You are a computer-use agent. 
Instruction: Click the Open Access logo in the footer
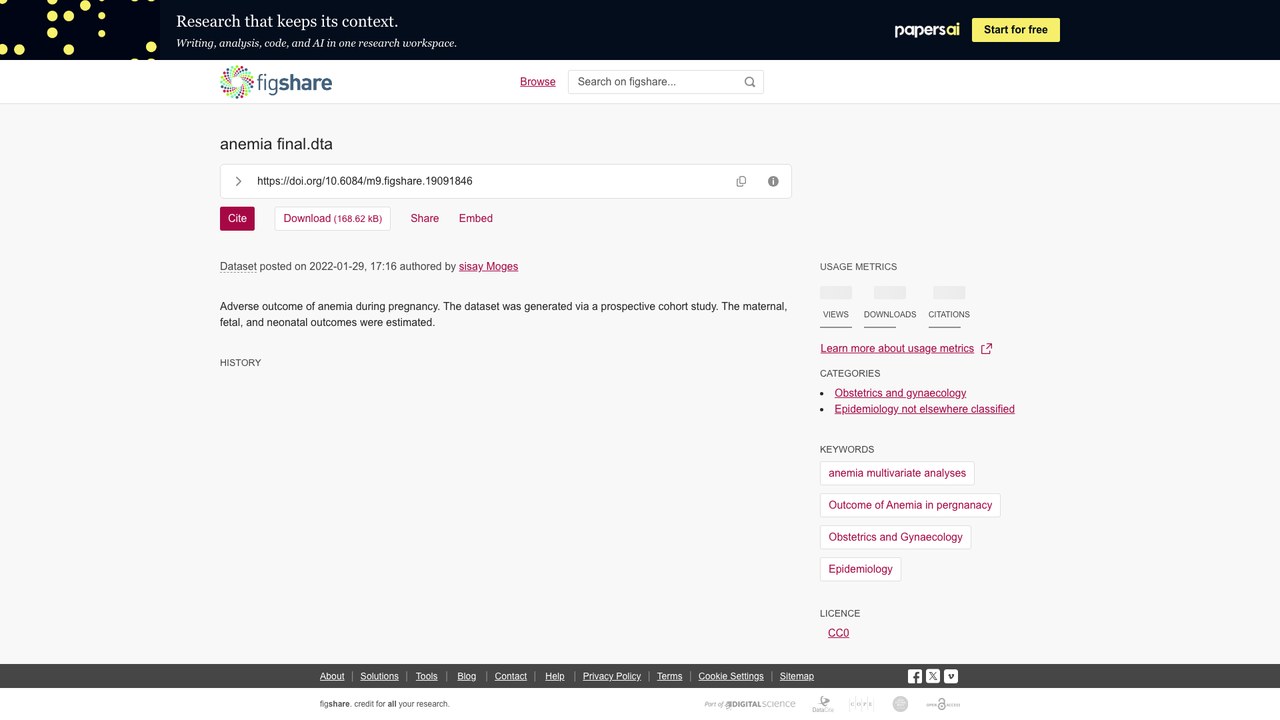click(x=943, y=704)
